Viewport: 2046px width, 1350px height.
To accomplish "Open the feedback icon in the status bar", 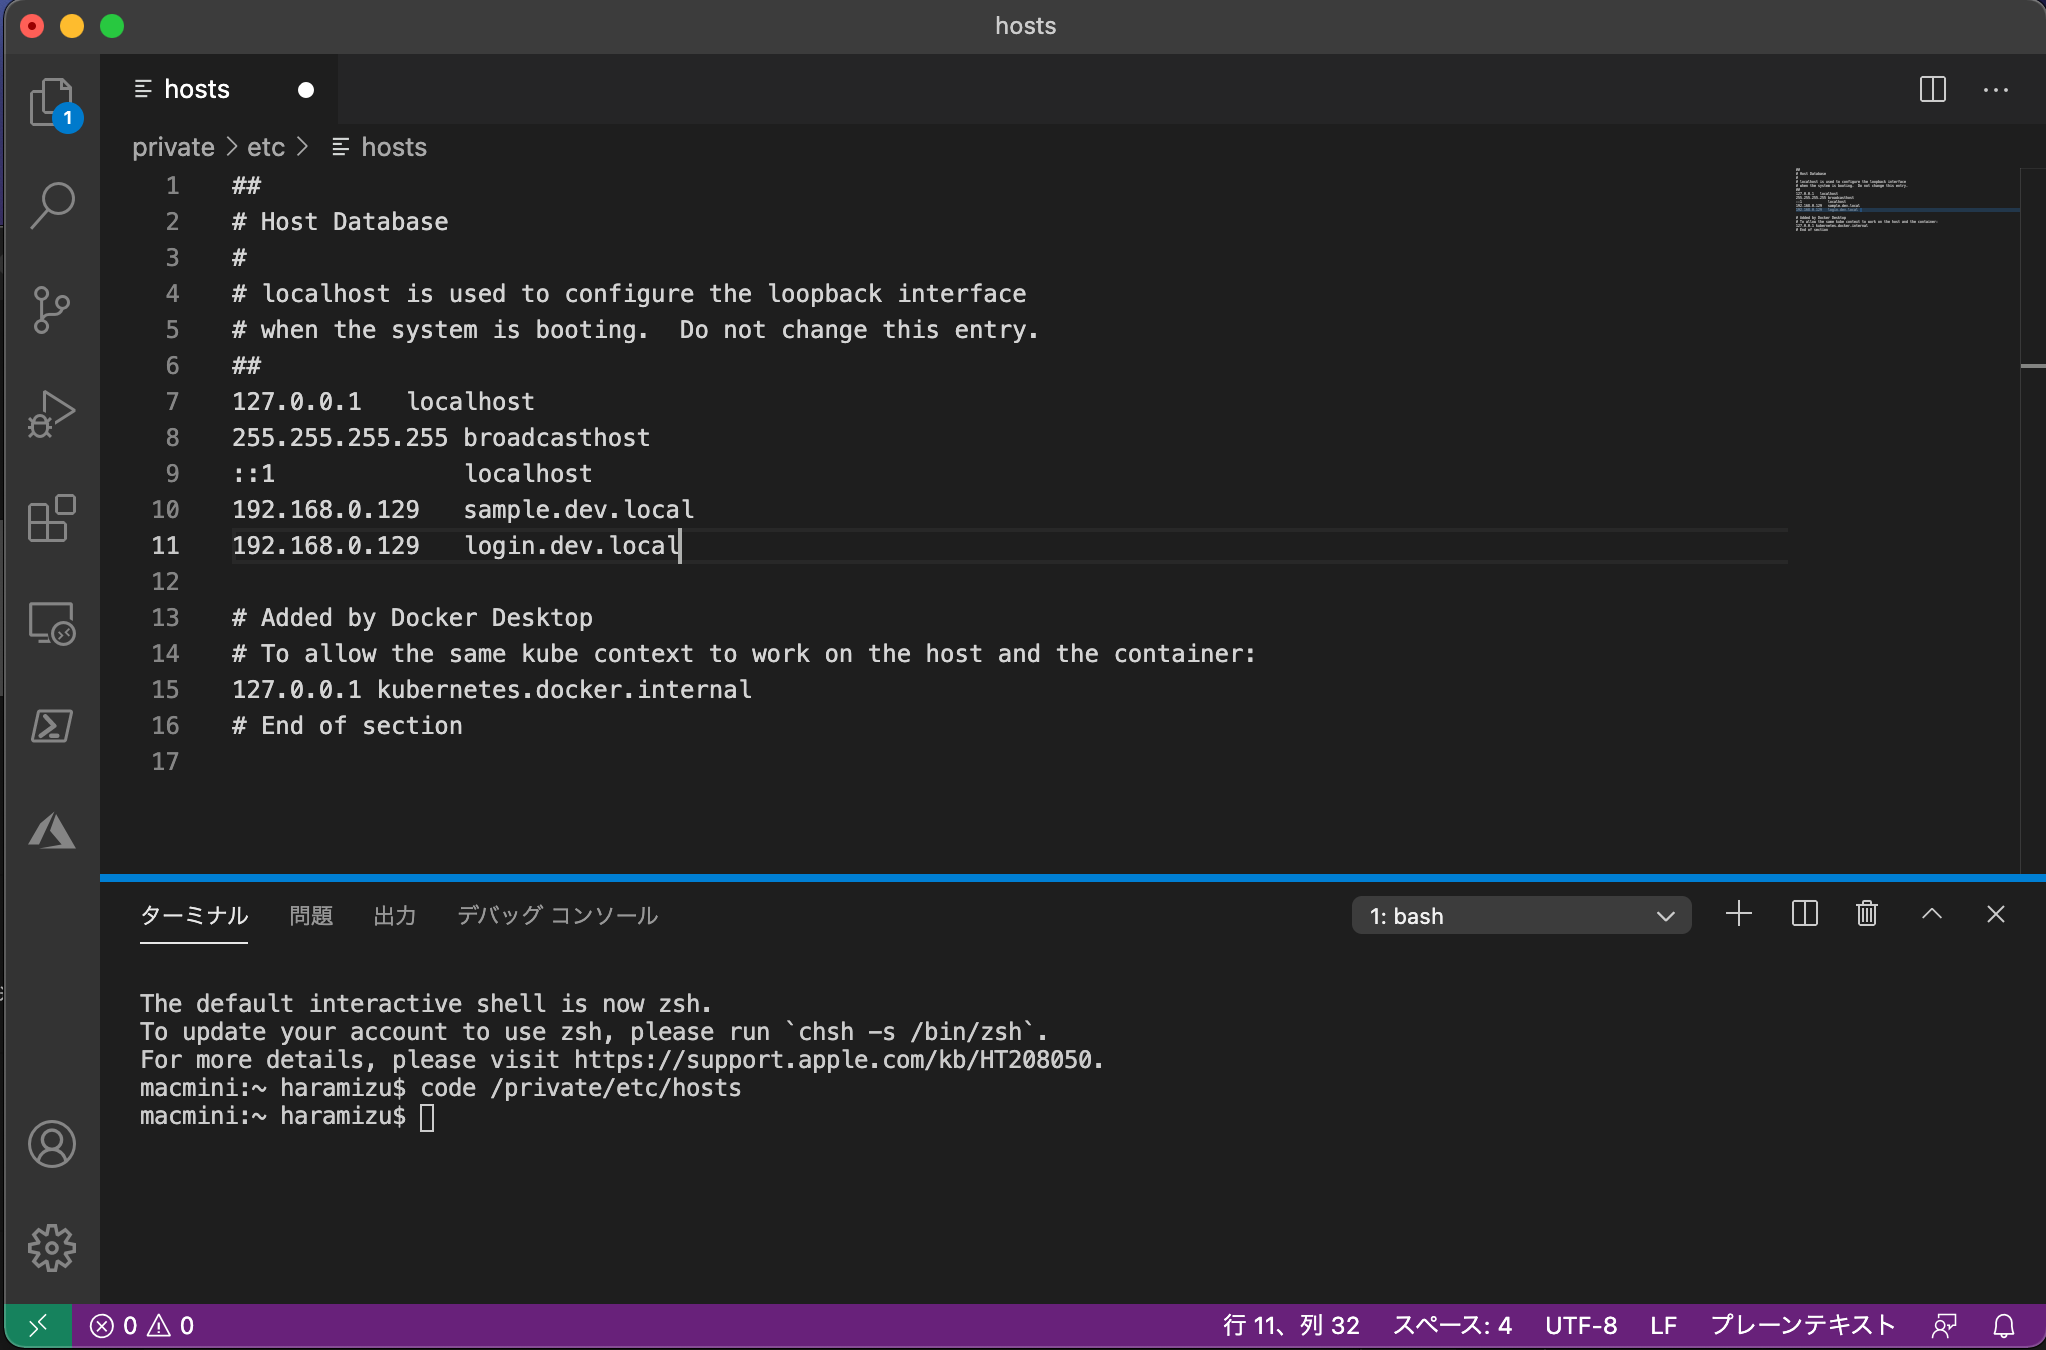I will 1944,1326.
